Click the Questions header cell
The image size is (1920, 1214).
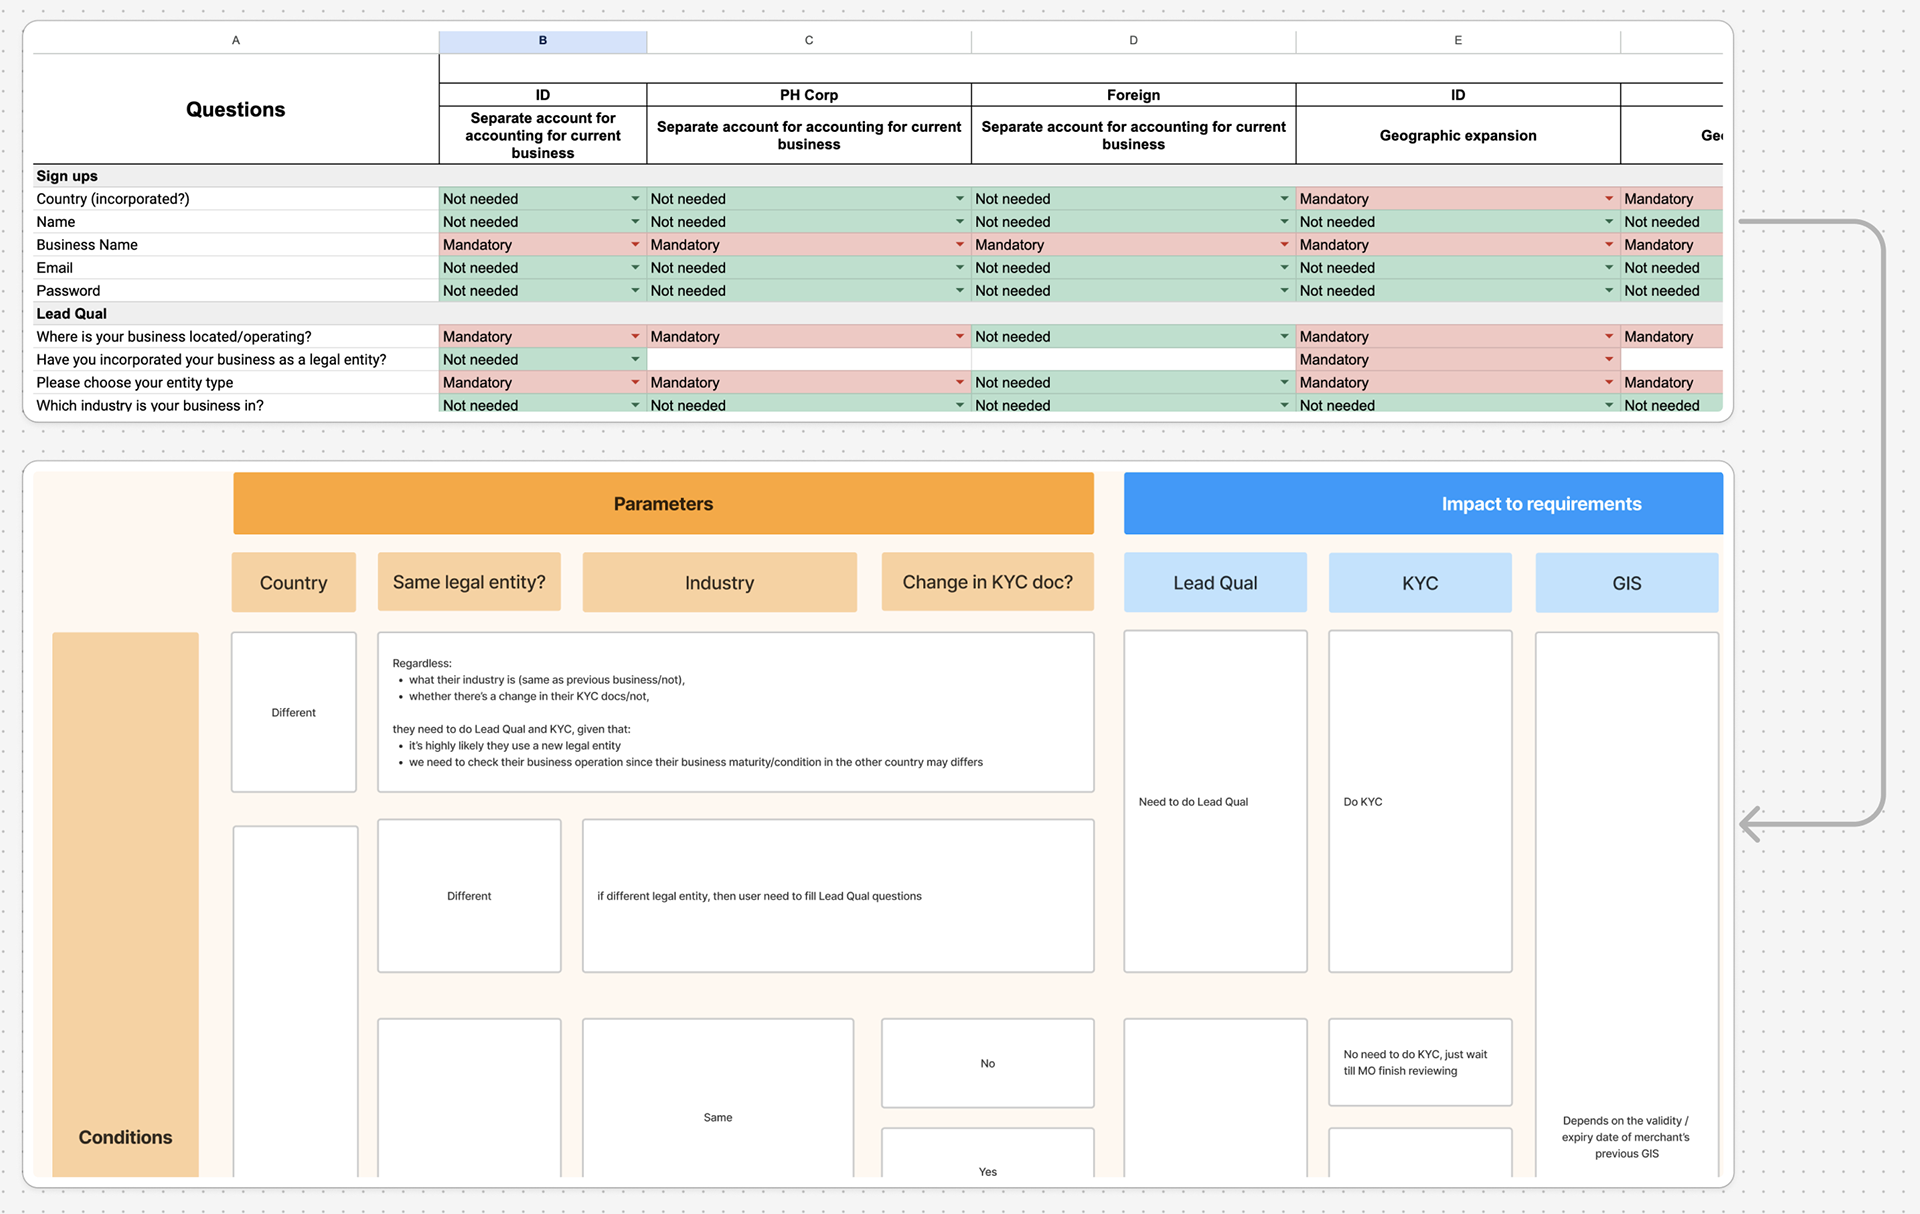point(236,110)
